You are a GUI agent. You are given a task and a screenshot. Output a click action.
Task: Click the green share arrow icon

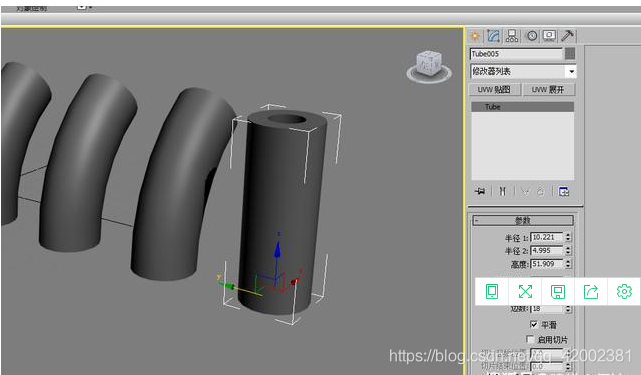point(591,292)
